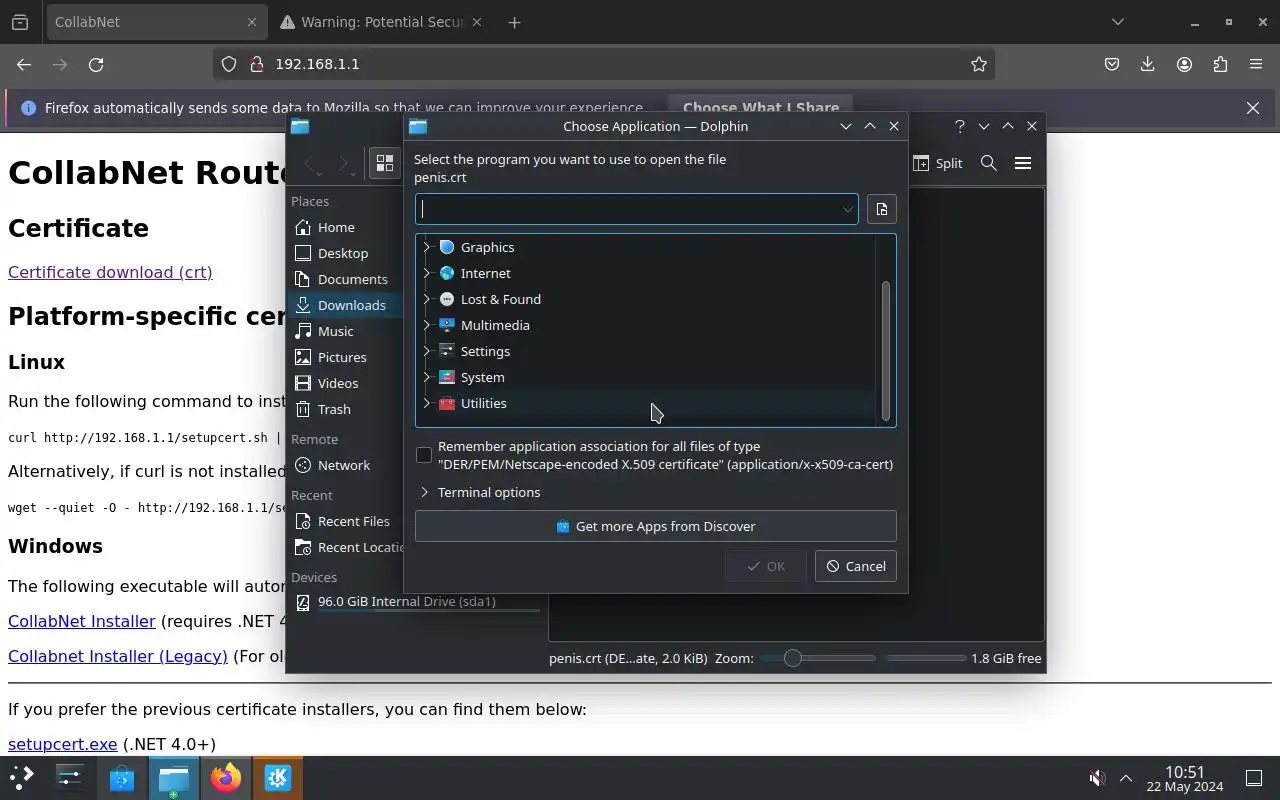Expand the Lost & Found category
The image size is (1280, 800).
click(x=426, y=299)
